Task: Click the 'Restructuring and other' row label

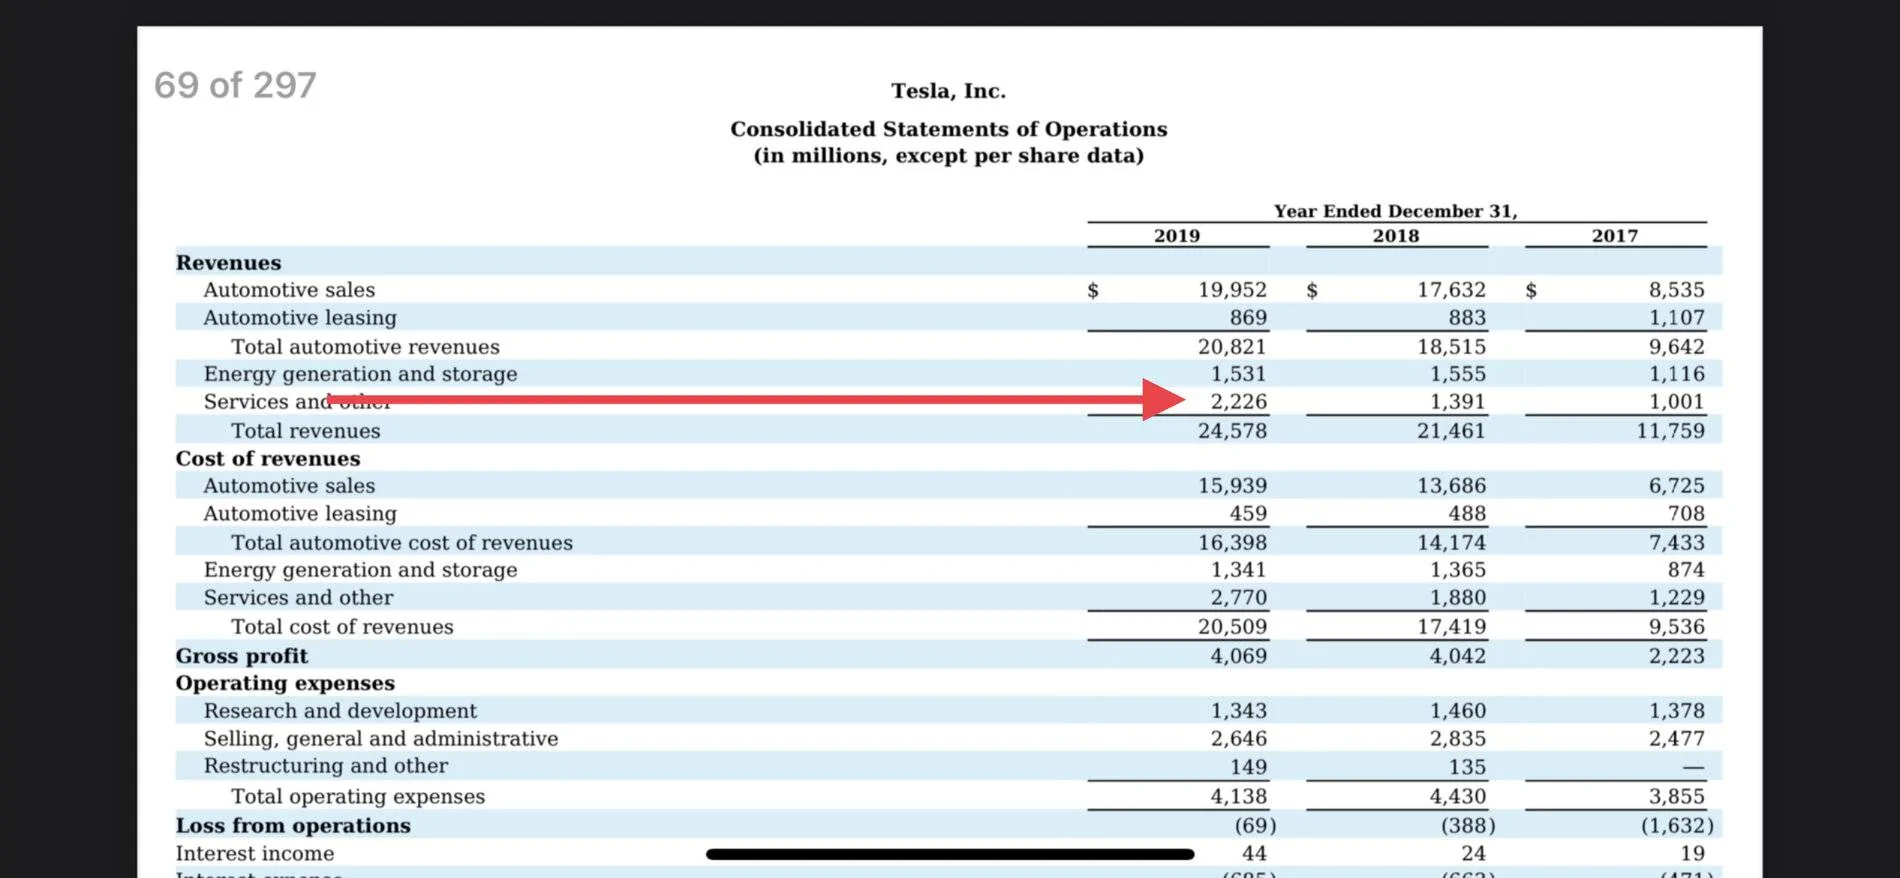Action: [326, 765]
